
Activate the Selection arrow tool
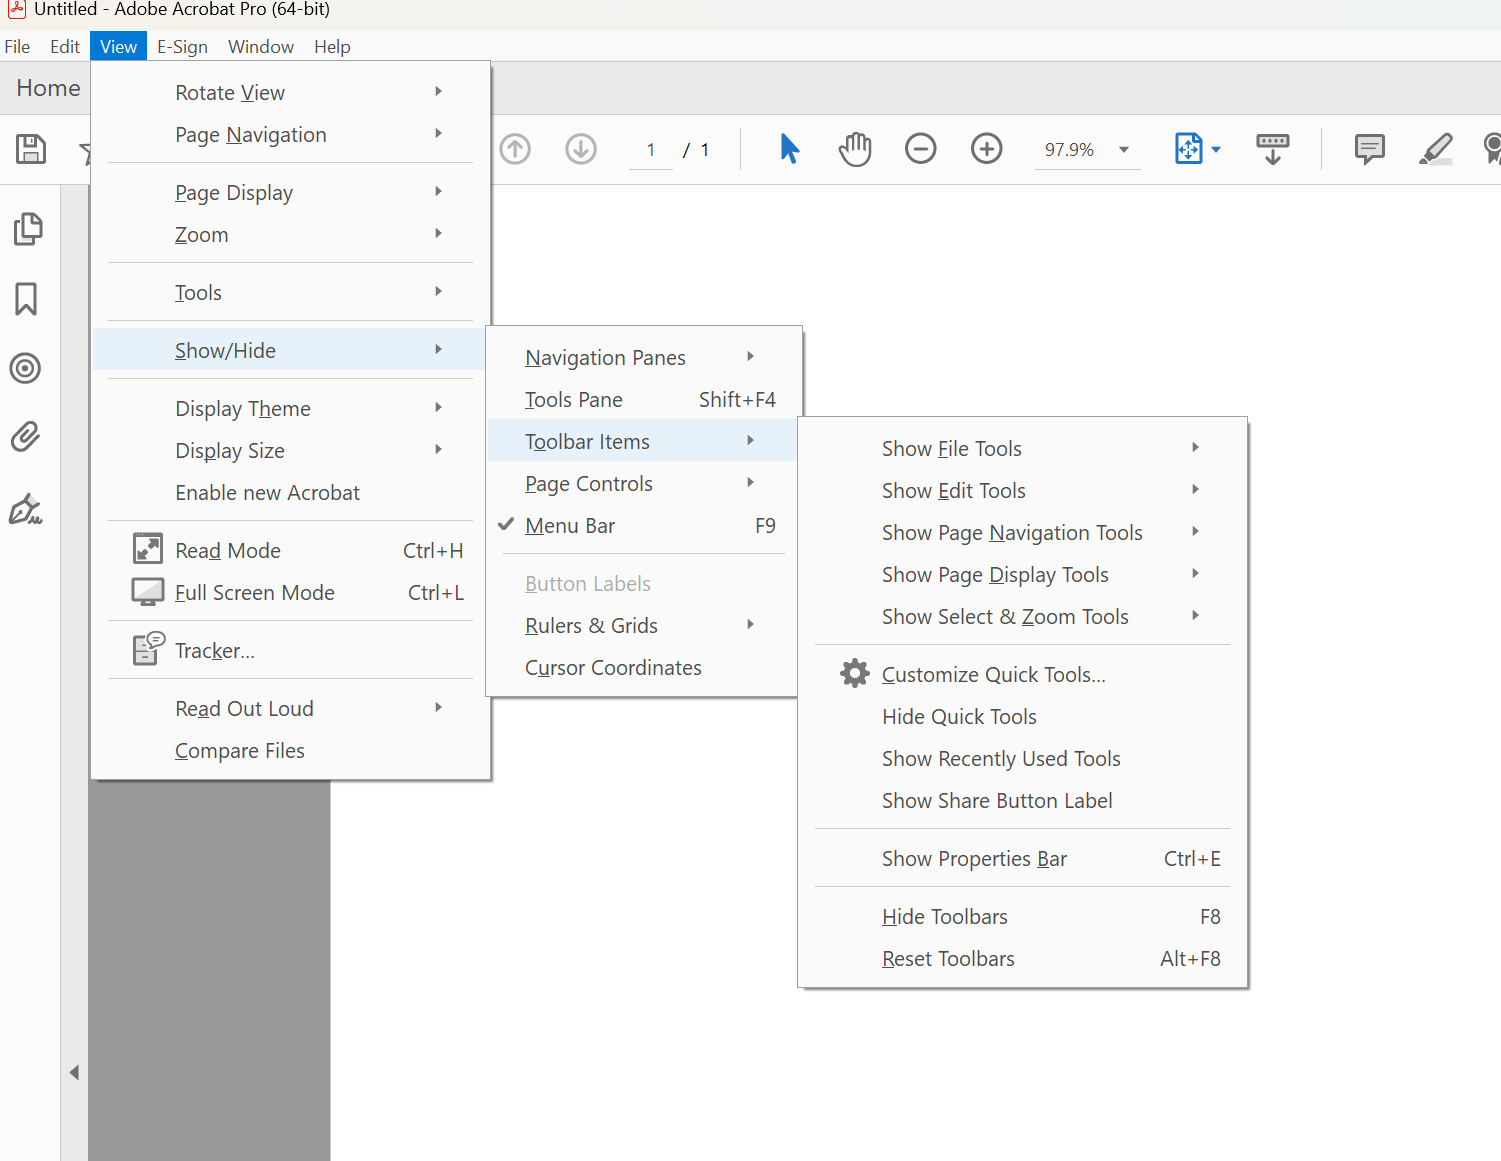(789, 148)
